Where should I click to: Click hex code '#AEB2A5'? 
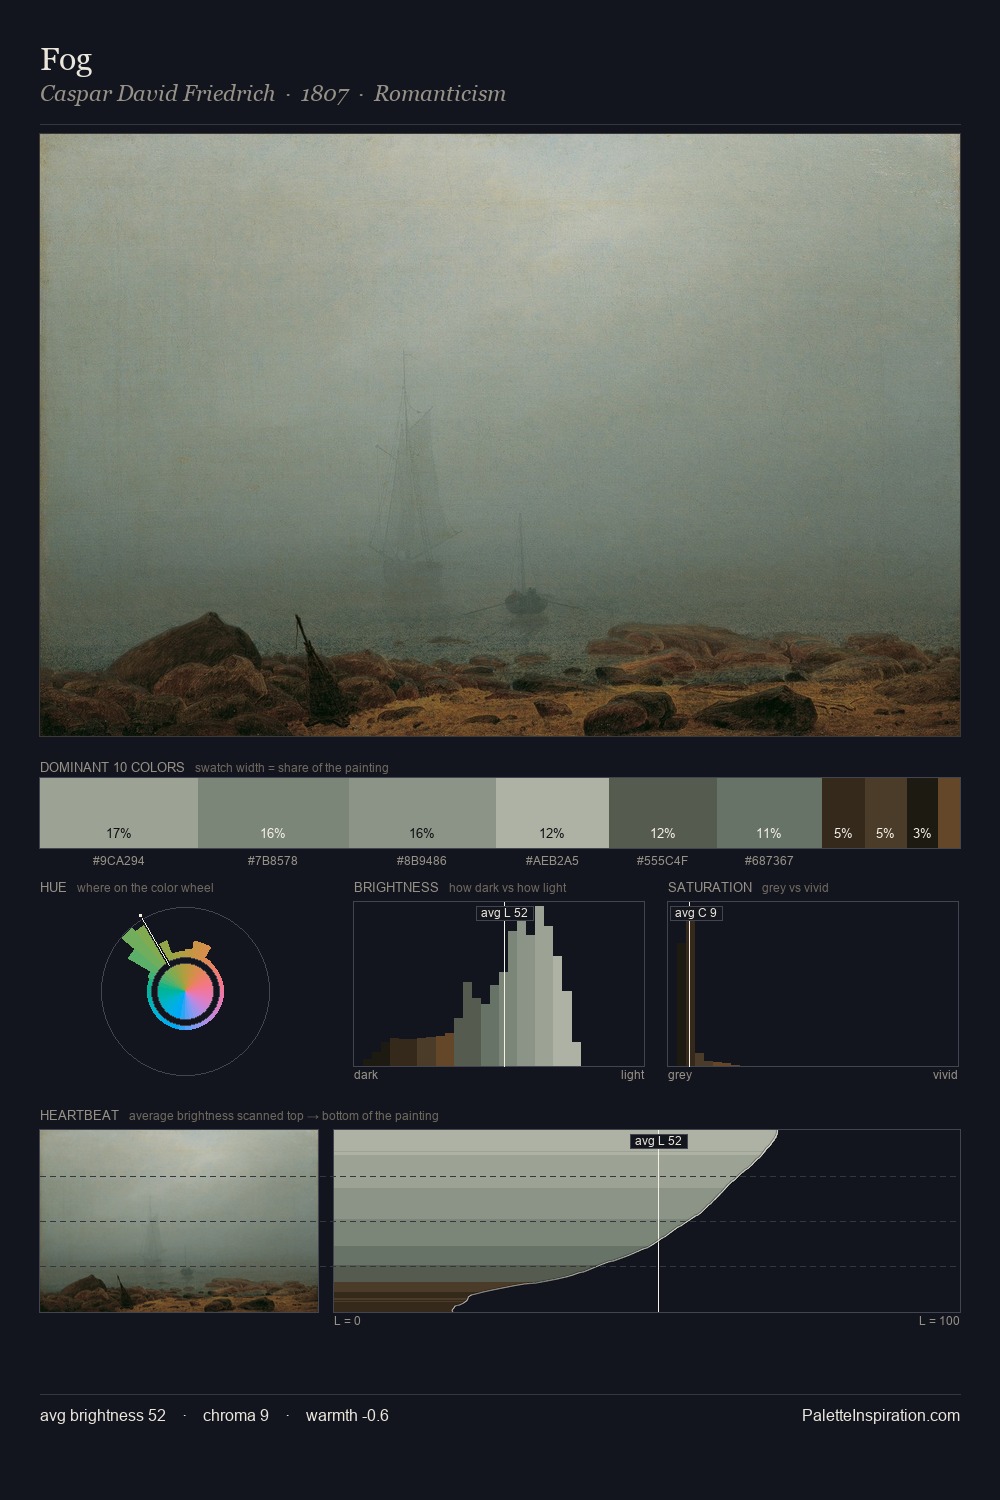coord(552,860)
